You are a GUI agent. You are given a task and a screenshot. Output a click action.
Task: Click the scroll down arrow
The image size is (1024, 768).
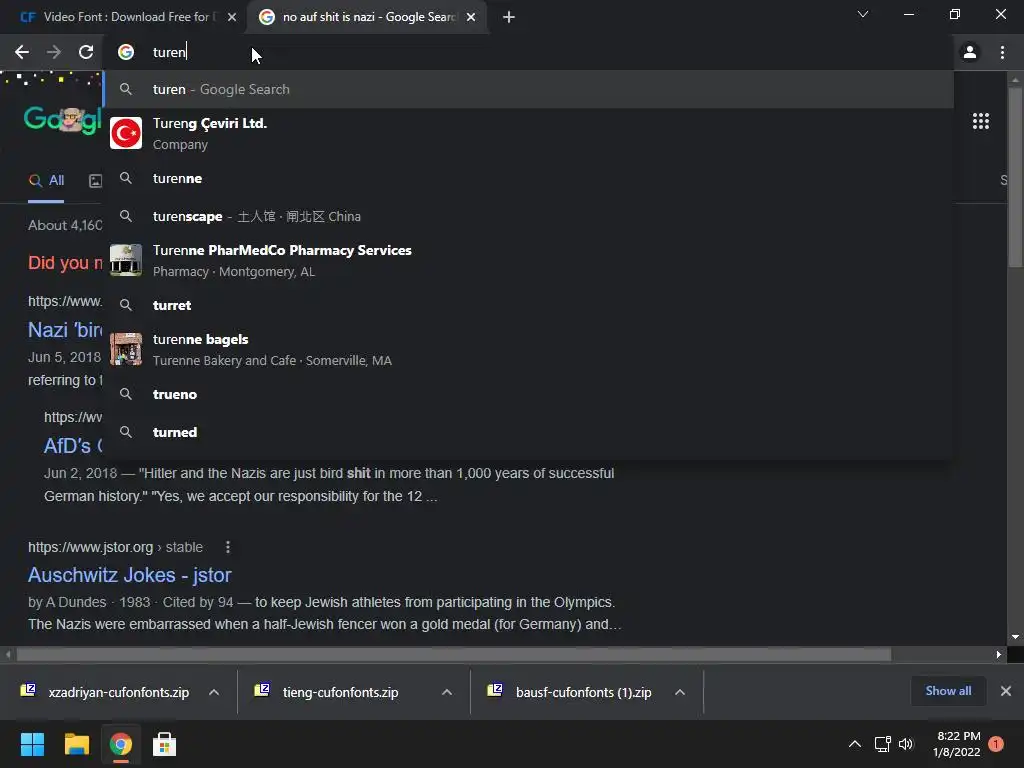(1015, 637)
